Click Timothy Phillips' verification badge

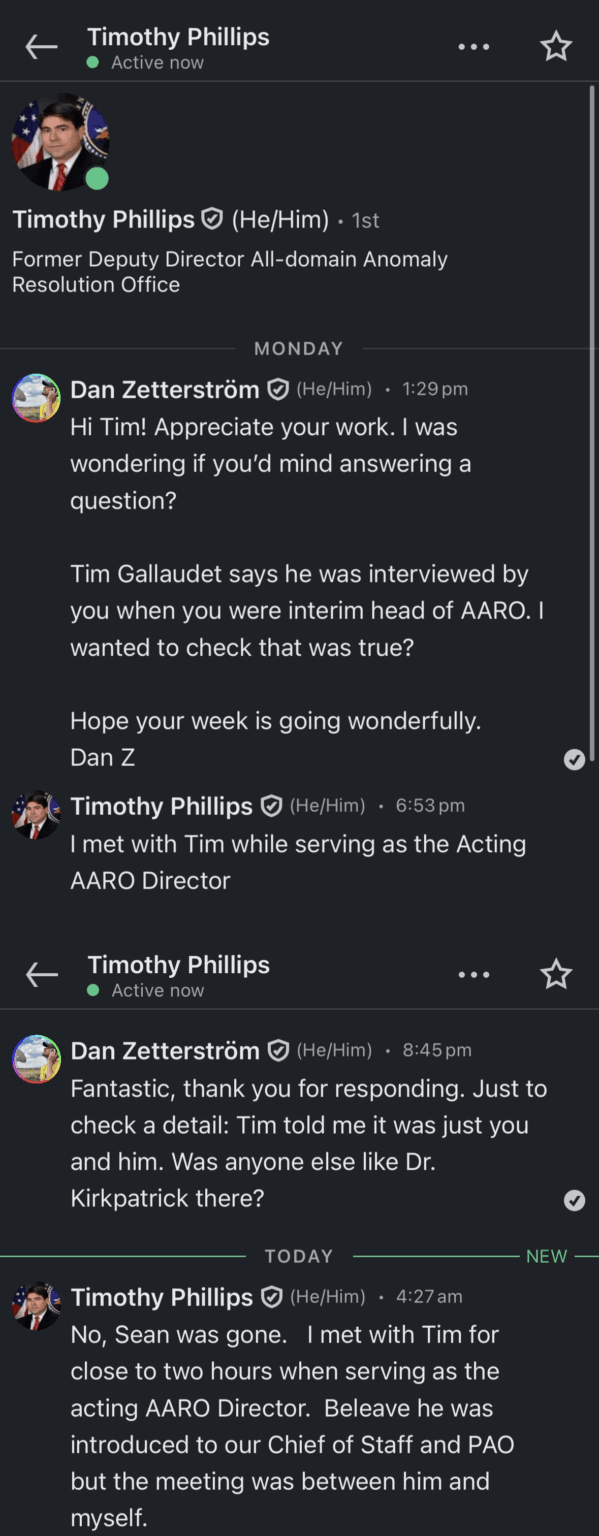(x=211, y=219)
